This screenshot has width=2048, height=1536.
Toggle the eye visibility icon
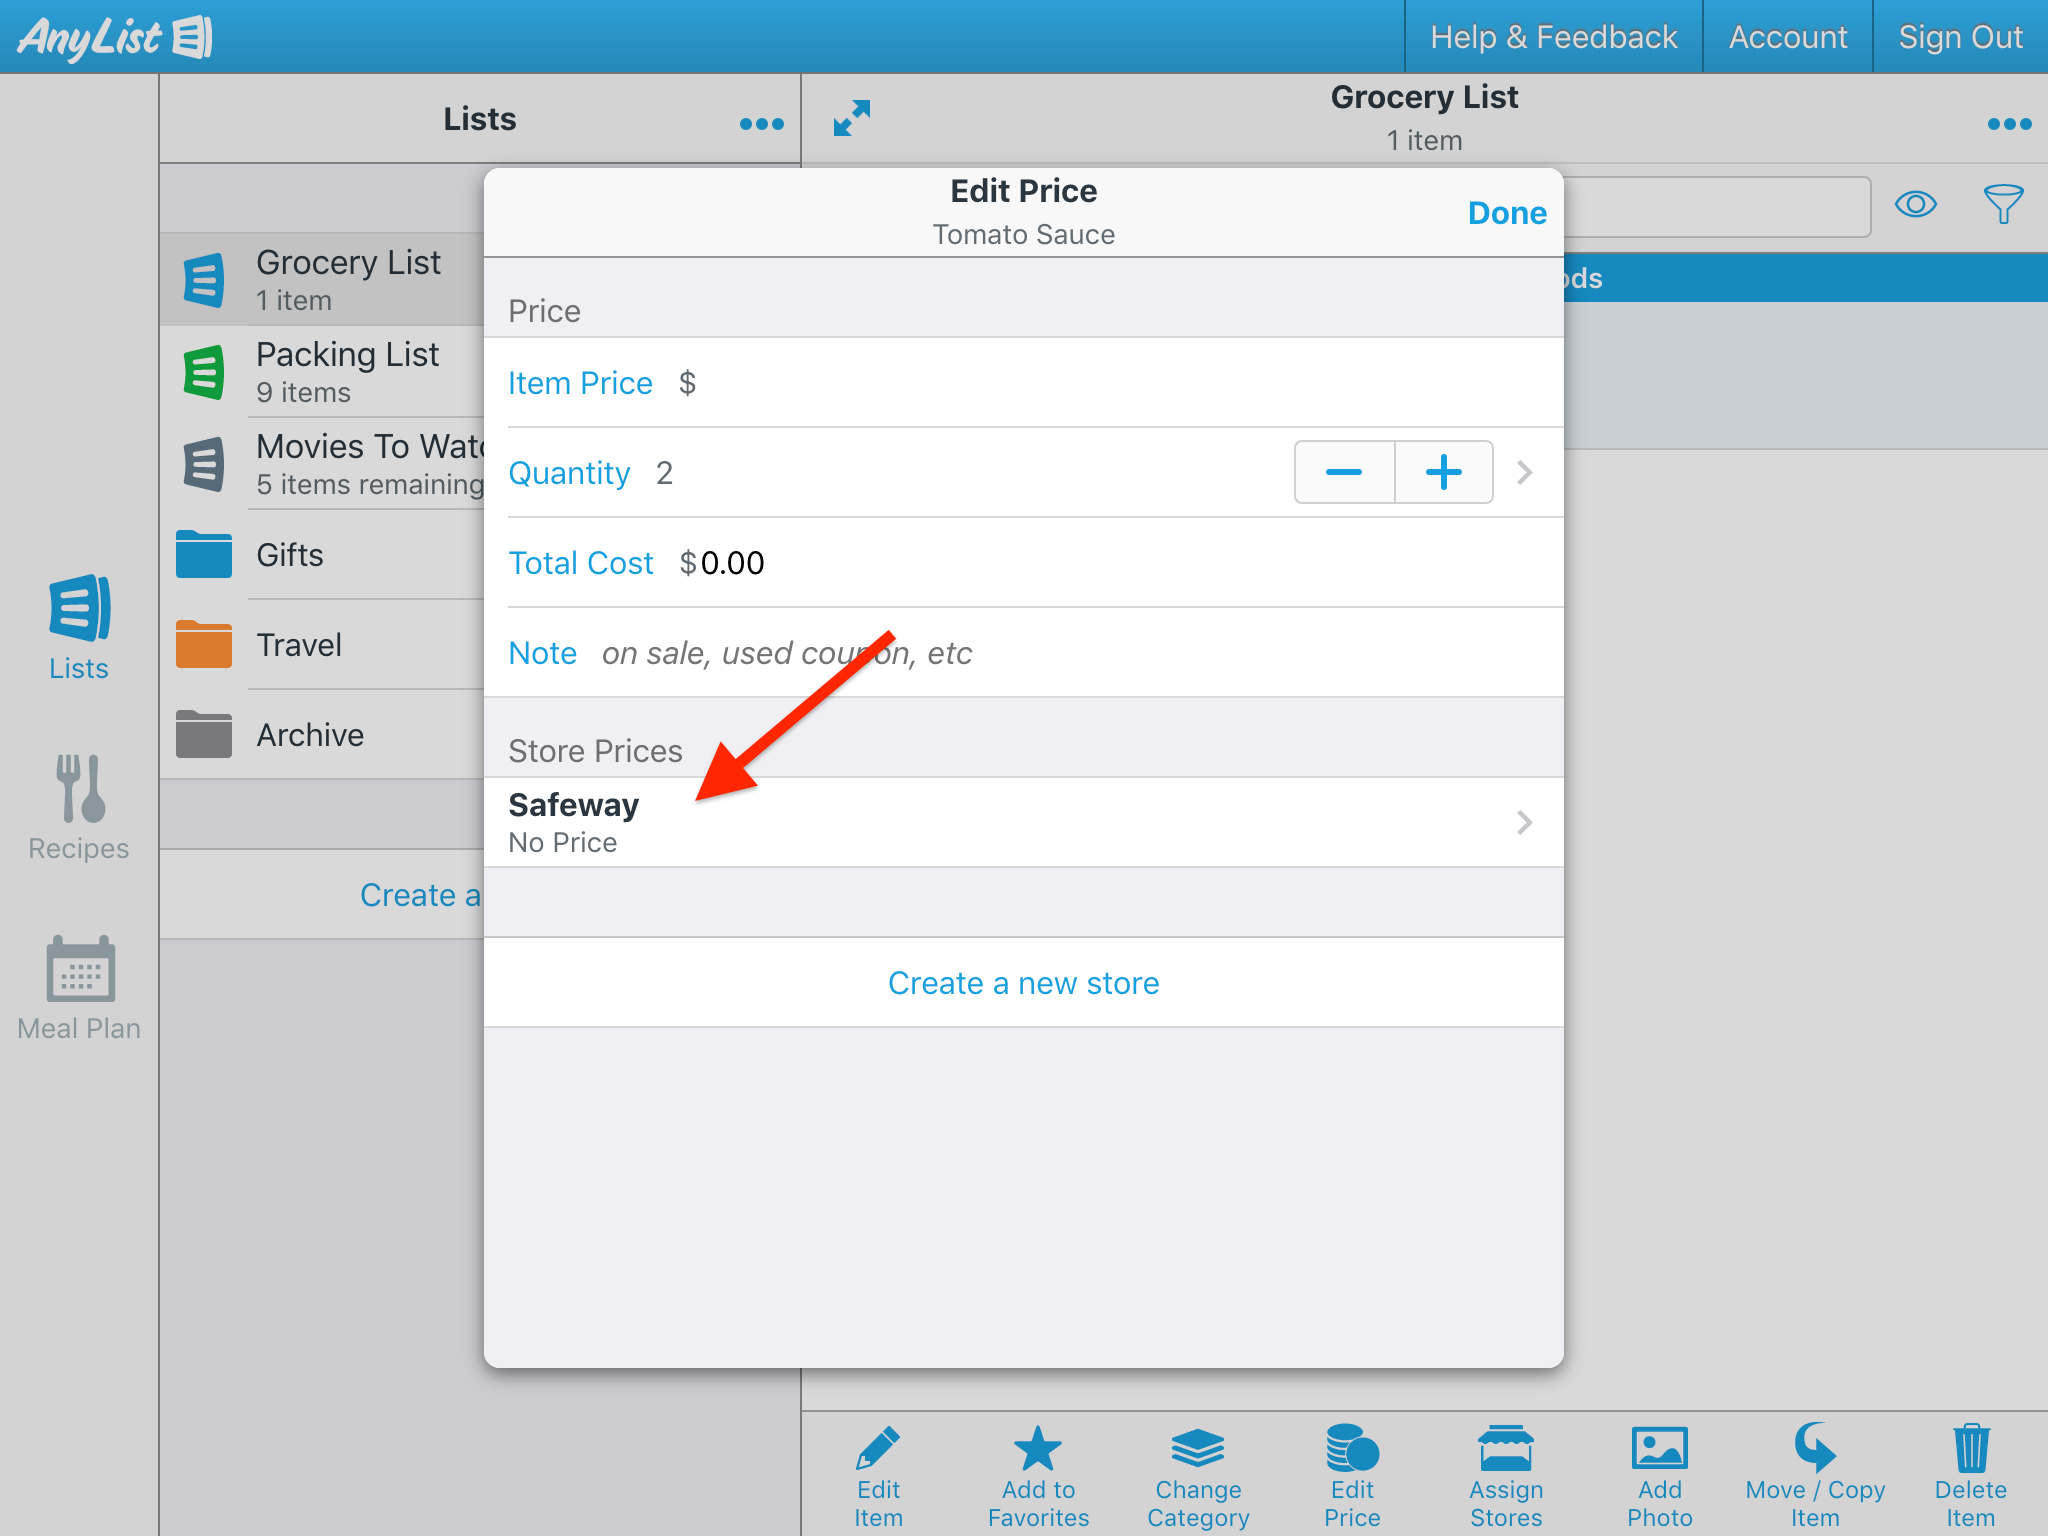click(x=1915, y=205)
